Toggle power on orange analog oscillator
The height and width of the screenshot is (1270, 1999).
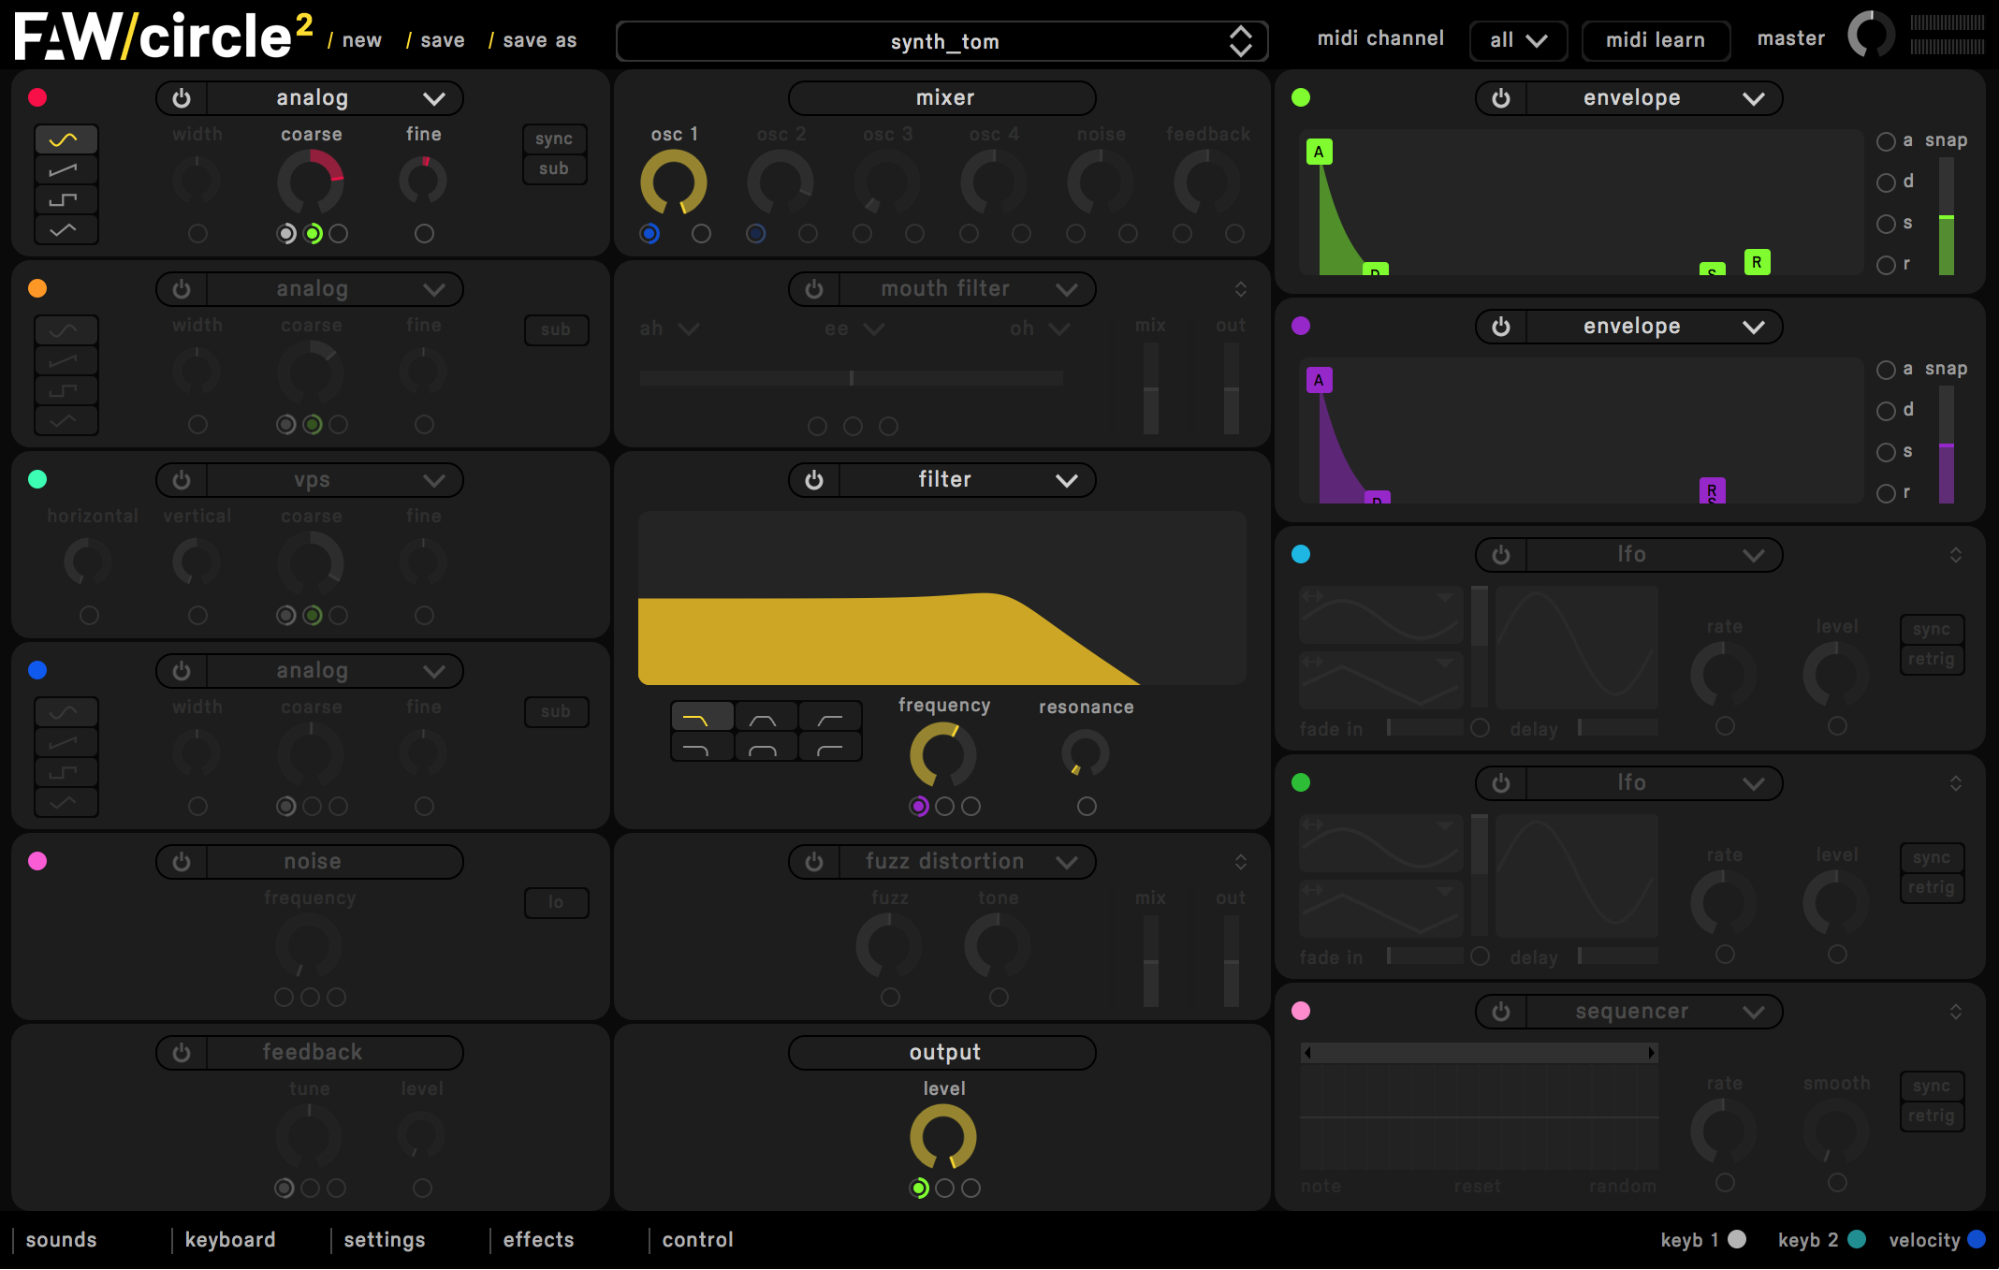pyautogui.click(x=181, y=289)
